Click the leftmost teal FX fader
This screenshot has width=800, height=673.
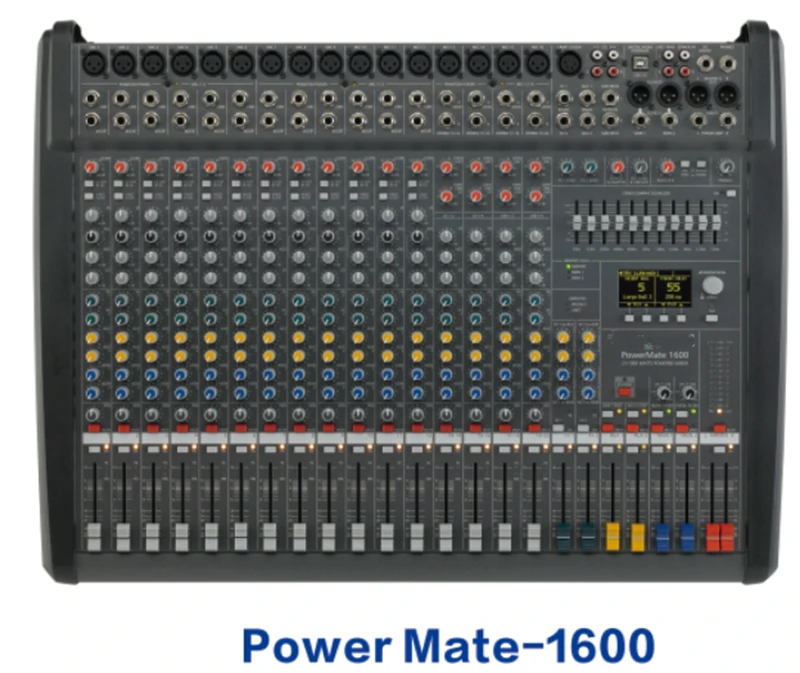tap(563, 537)
